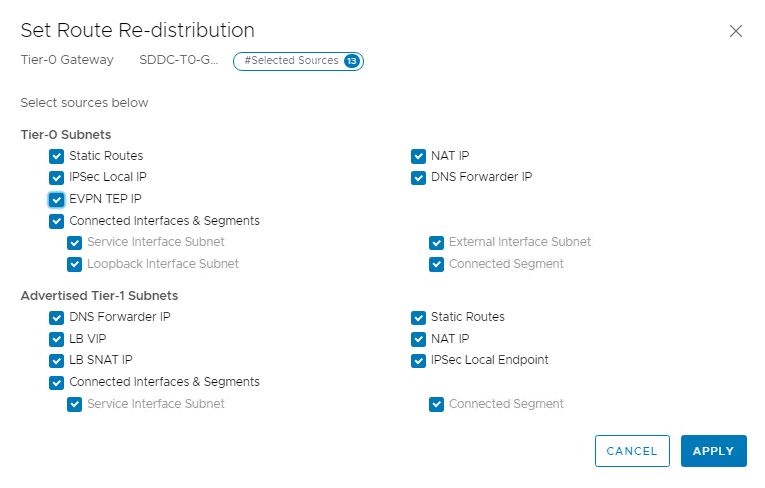This screenshot has height=488, width=765.
Task: Toggle Tier-0 Connected Interfaces & Segments
Action: [57, 221]
